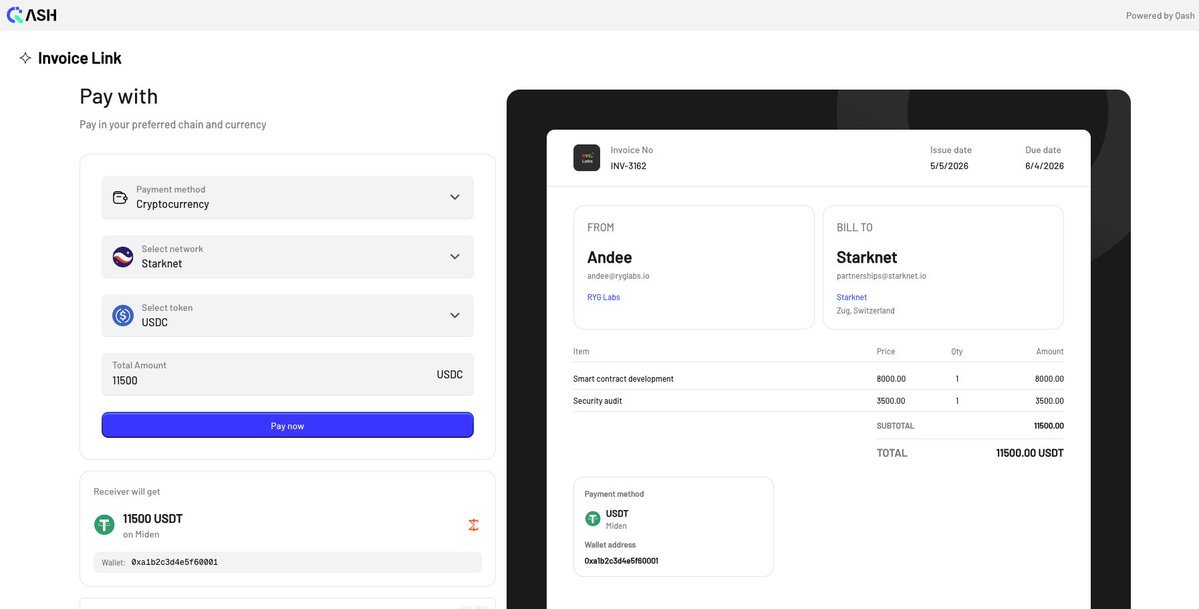Image resolution: width=1199 pixels, height=609 pixels.
Task: Click the 11500 USDT receiver amount
Action: (153, 519)
